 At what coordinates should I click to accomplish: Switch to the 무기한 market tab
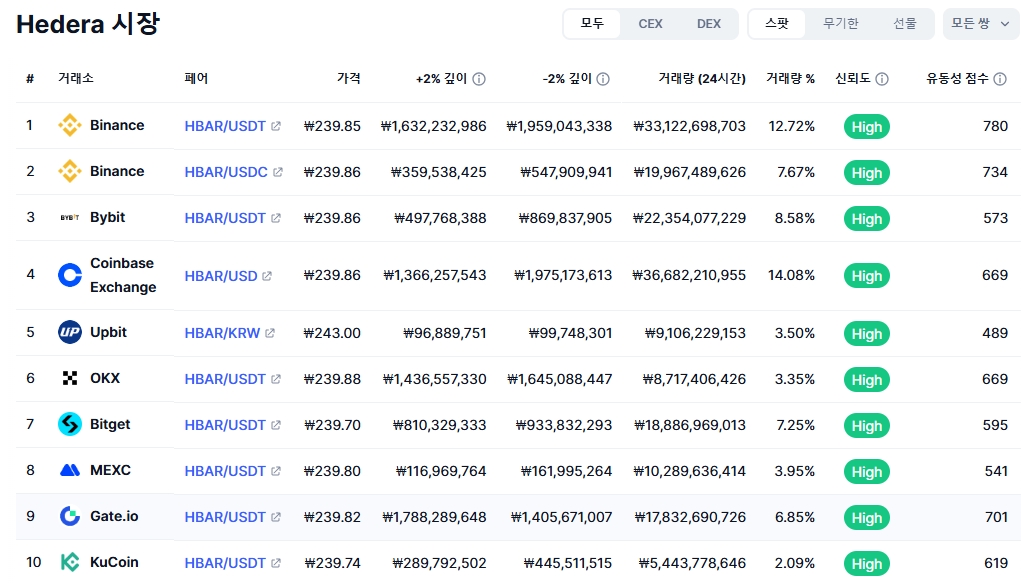click(841, 23)
